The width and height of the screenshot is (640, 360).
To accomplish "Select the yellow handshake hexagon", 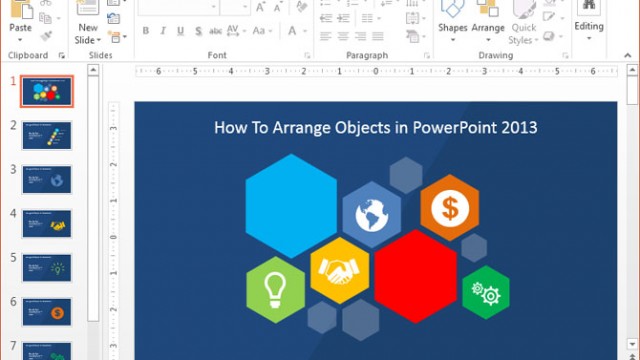I will tap(340, 271).
